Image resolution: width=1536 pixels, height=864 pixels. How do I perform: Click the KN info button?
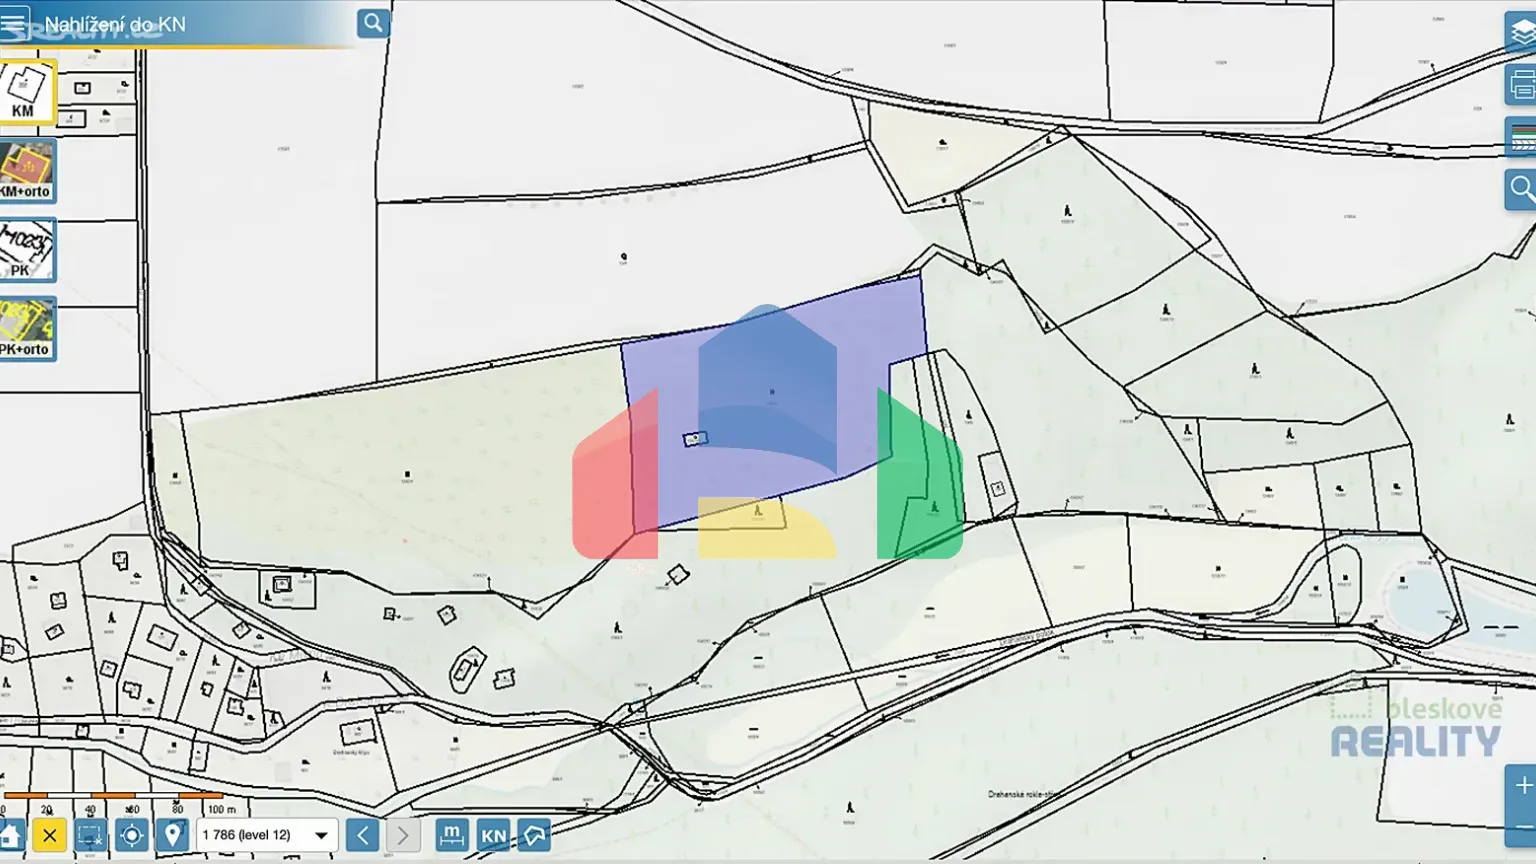click(493, 835)
